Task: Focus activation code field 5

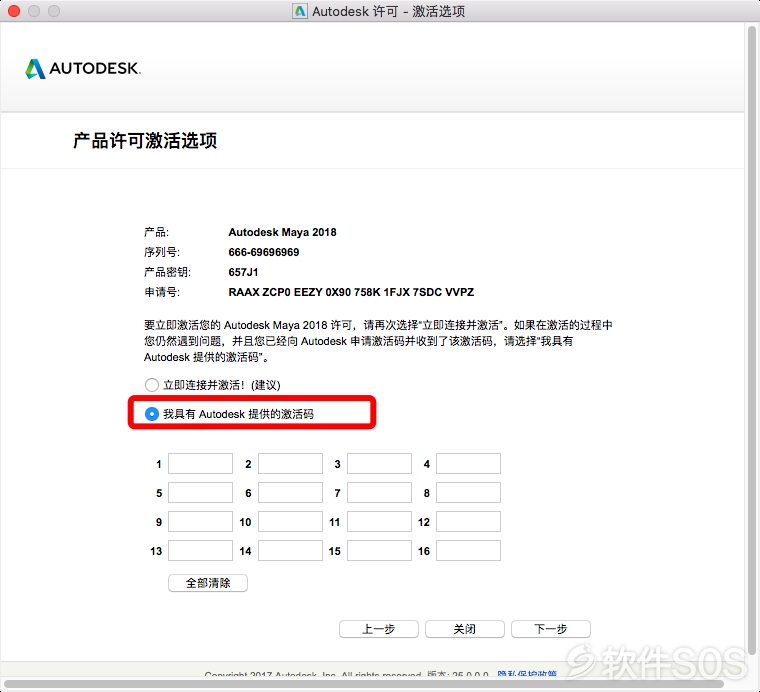Action: (200, 493)
